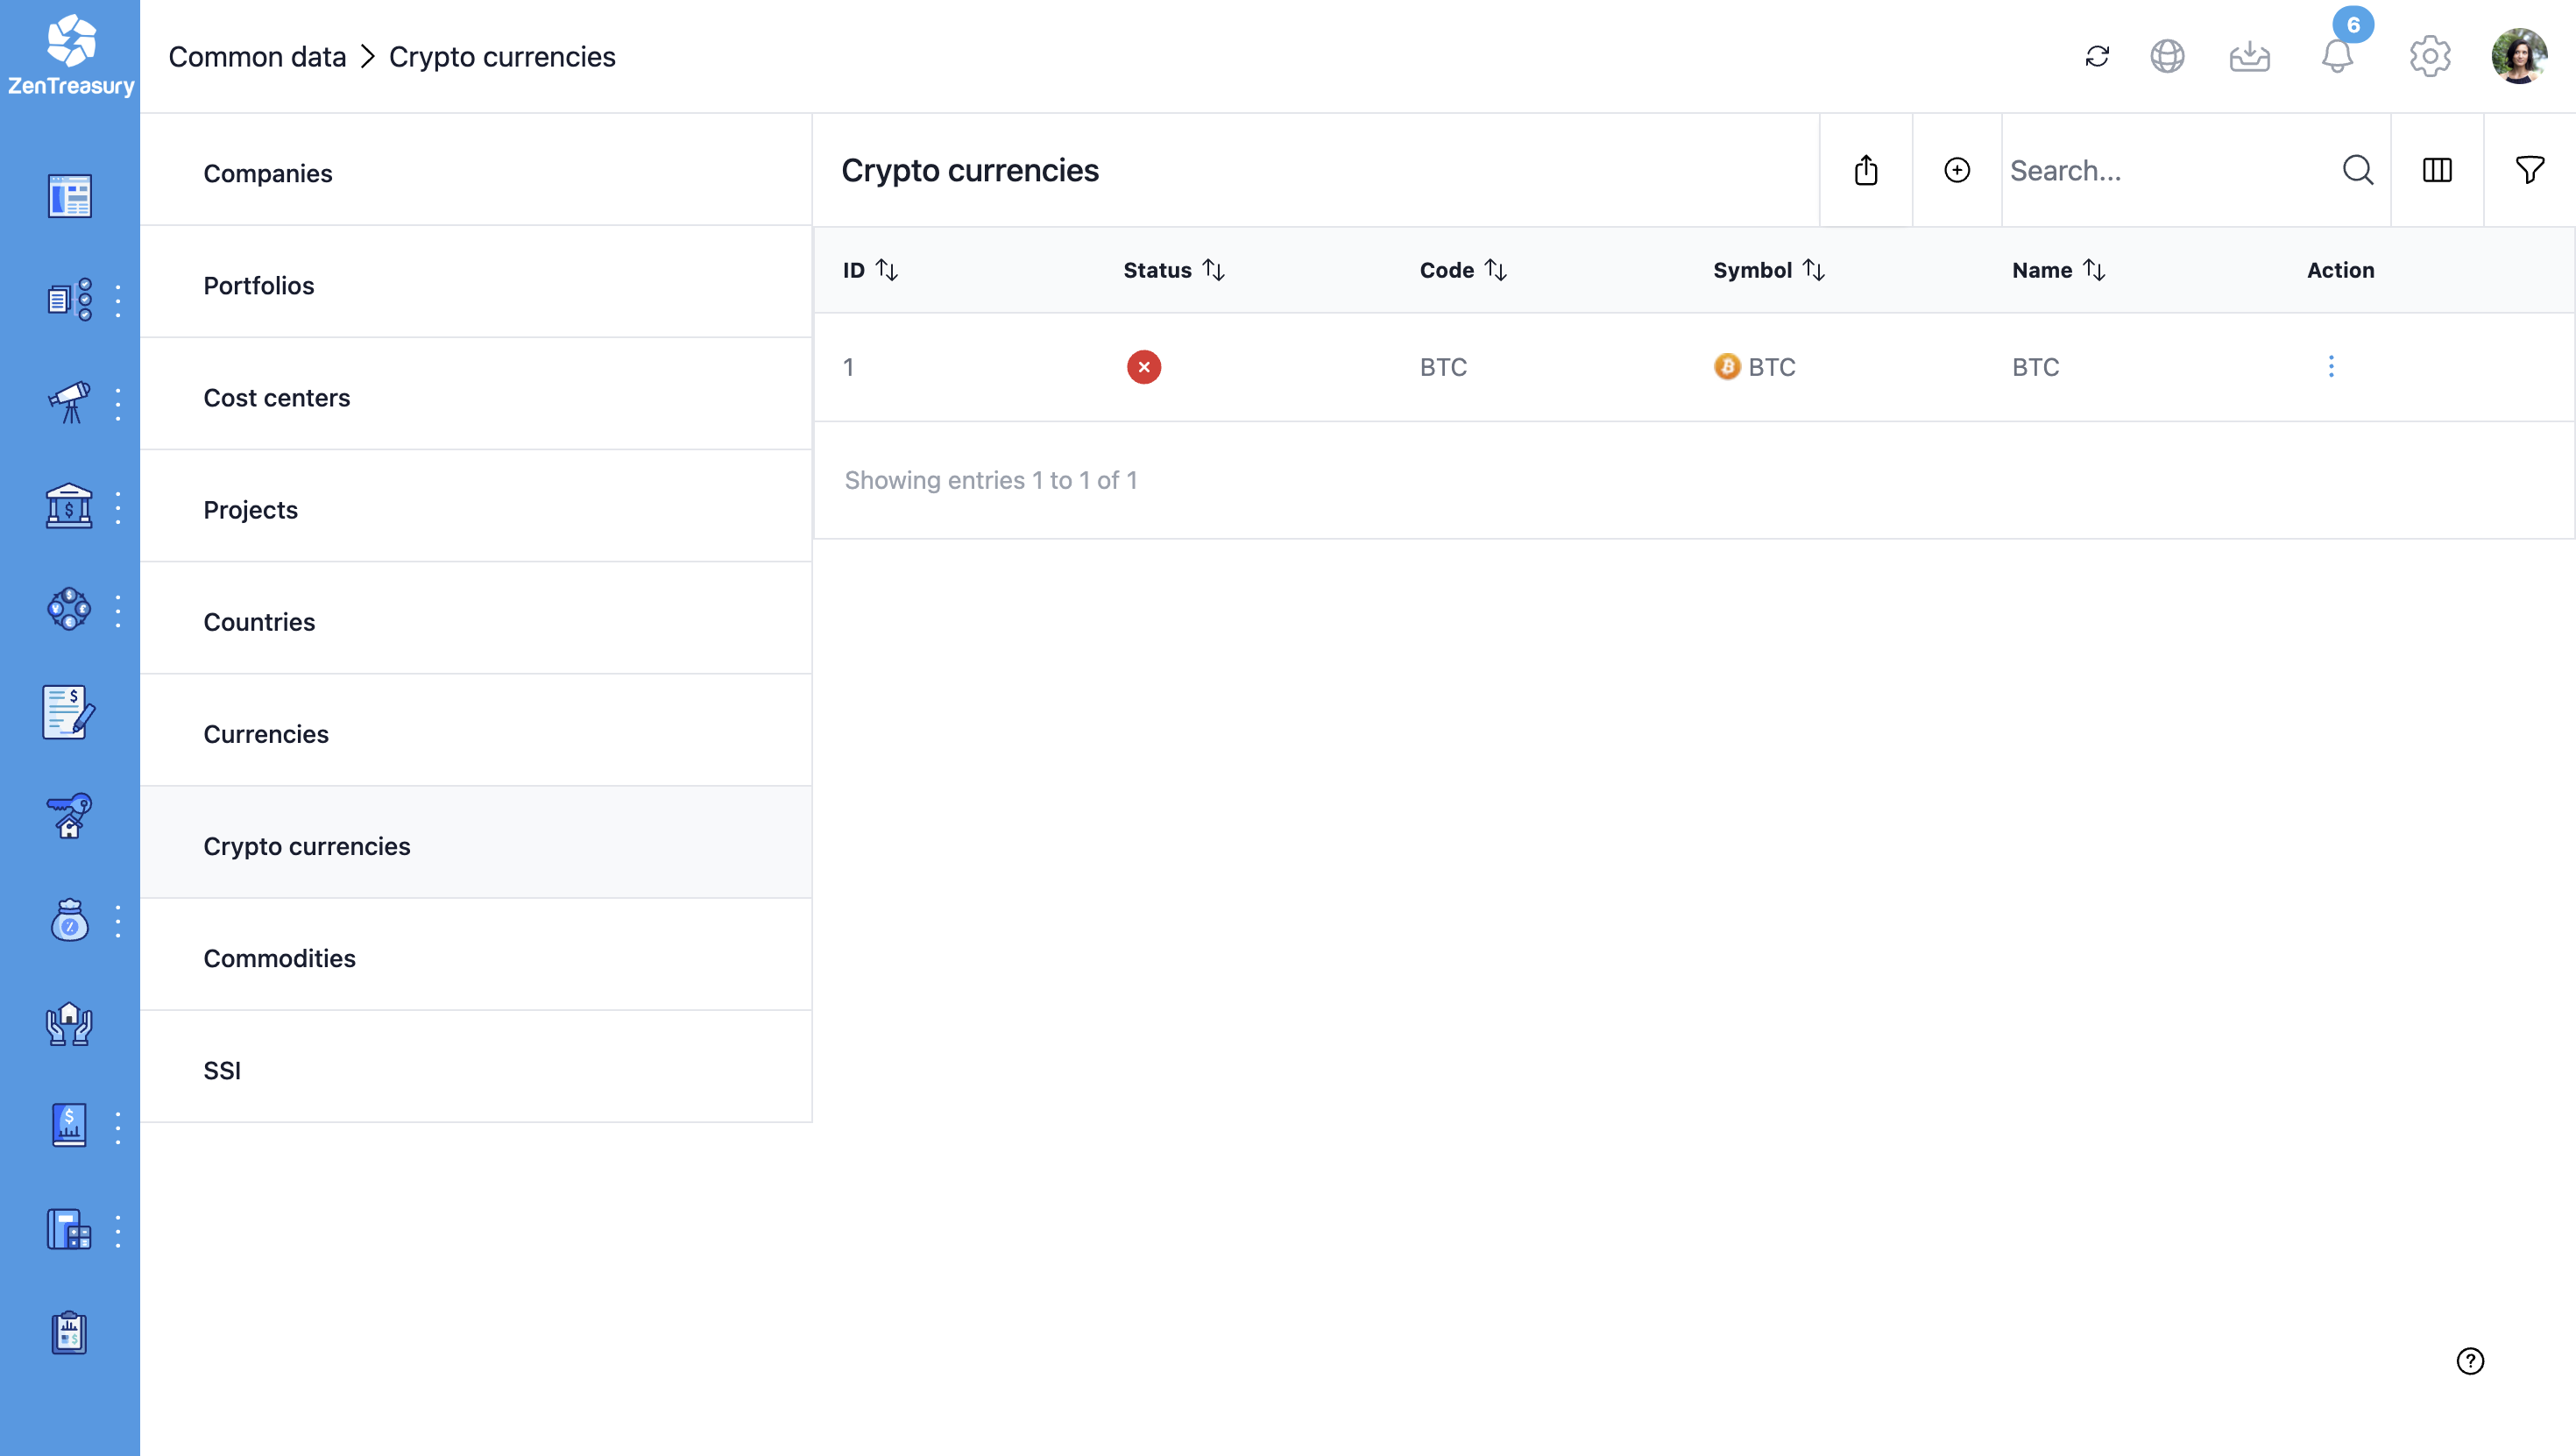Open the filter funnel icon
Viewport: 2576px width, 1456px height.
coord(2529,170)
